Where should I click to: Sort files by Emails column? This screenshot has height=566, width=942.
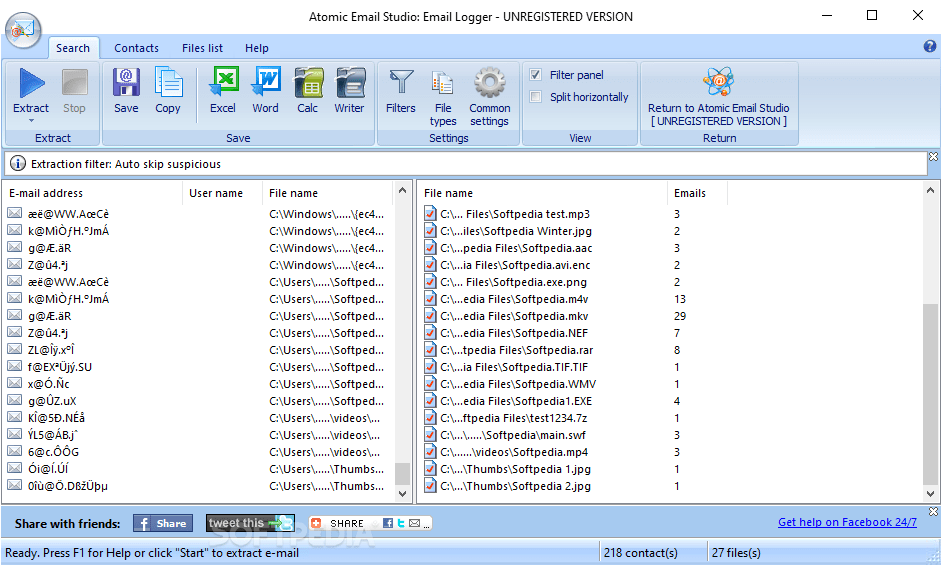697,193
